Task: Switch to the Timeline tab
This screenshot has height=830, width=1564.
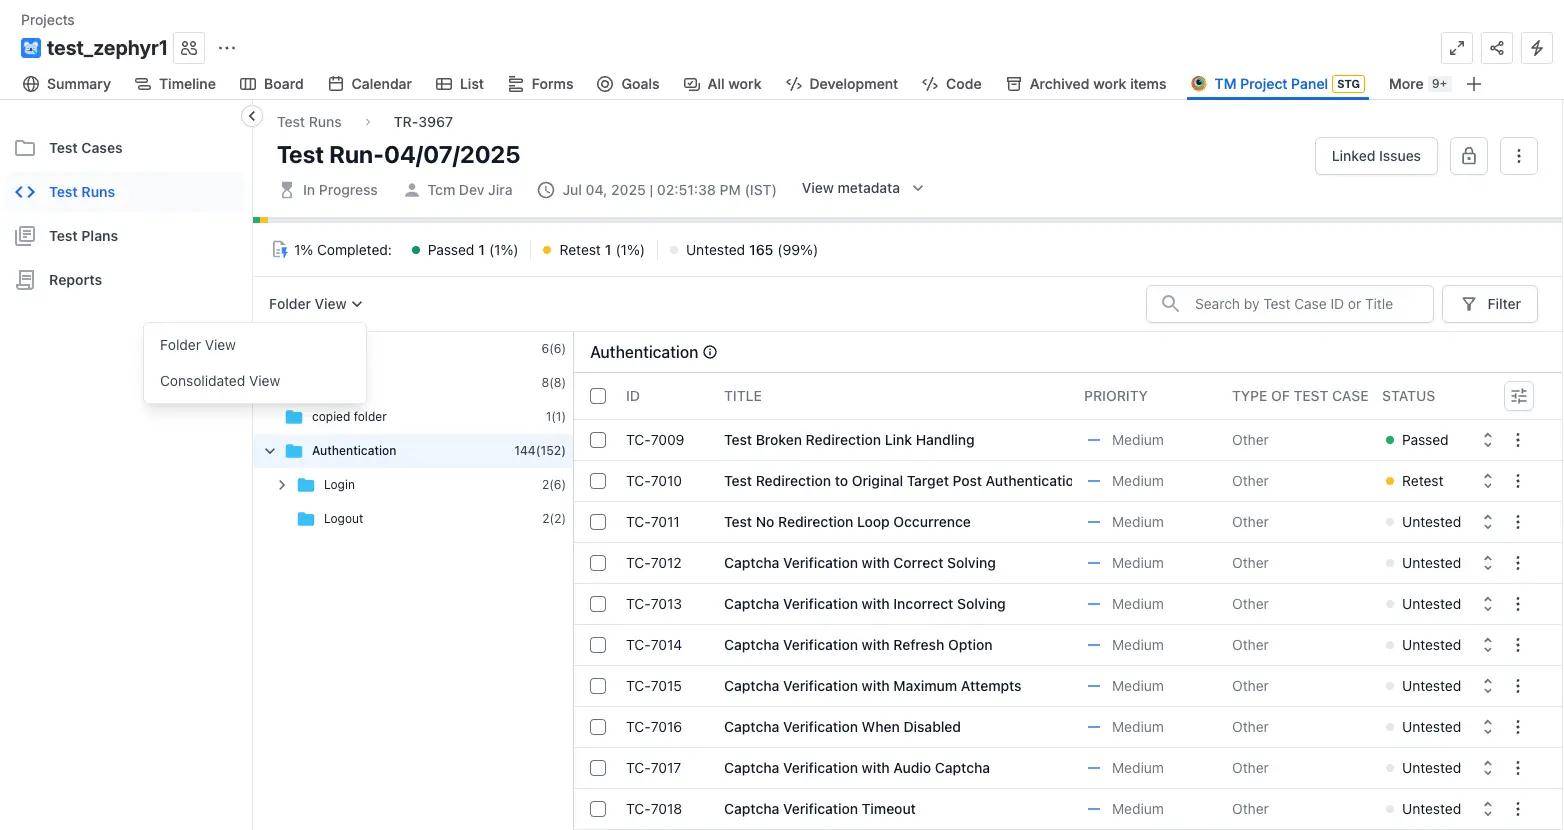Action: click(x=176, y=84)
